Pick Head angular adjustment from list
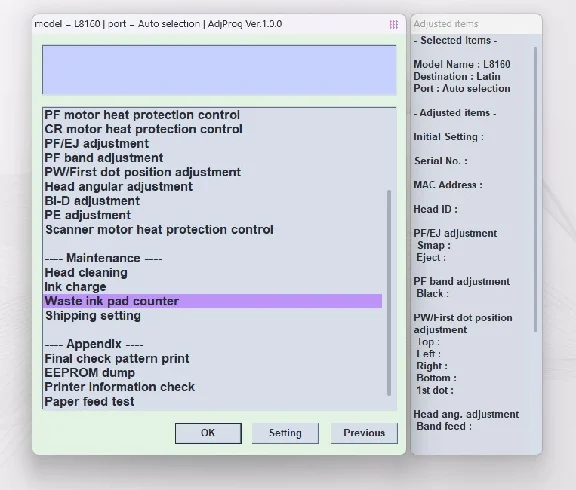Image resolution: width=576 pixels, height=490 pixels. coord(118,187)
